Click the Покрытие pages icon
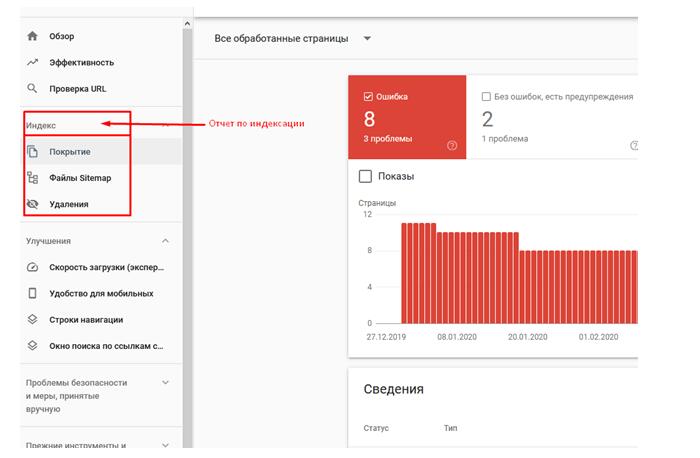 pyautogui.click(x=32, y=152)
